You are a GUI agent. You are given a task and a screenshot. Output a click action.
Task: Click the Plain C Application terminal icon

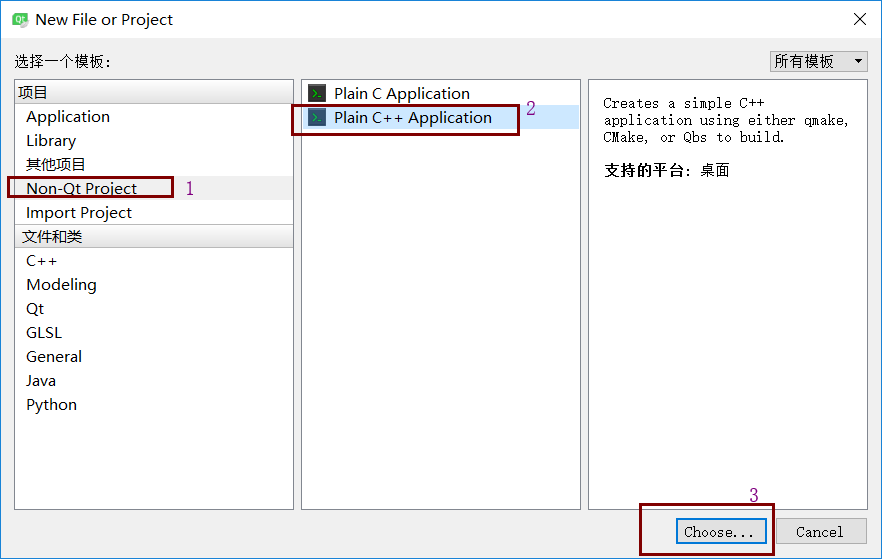[x=317, y=93]
